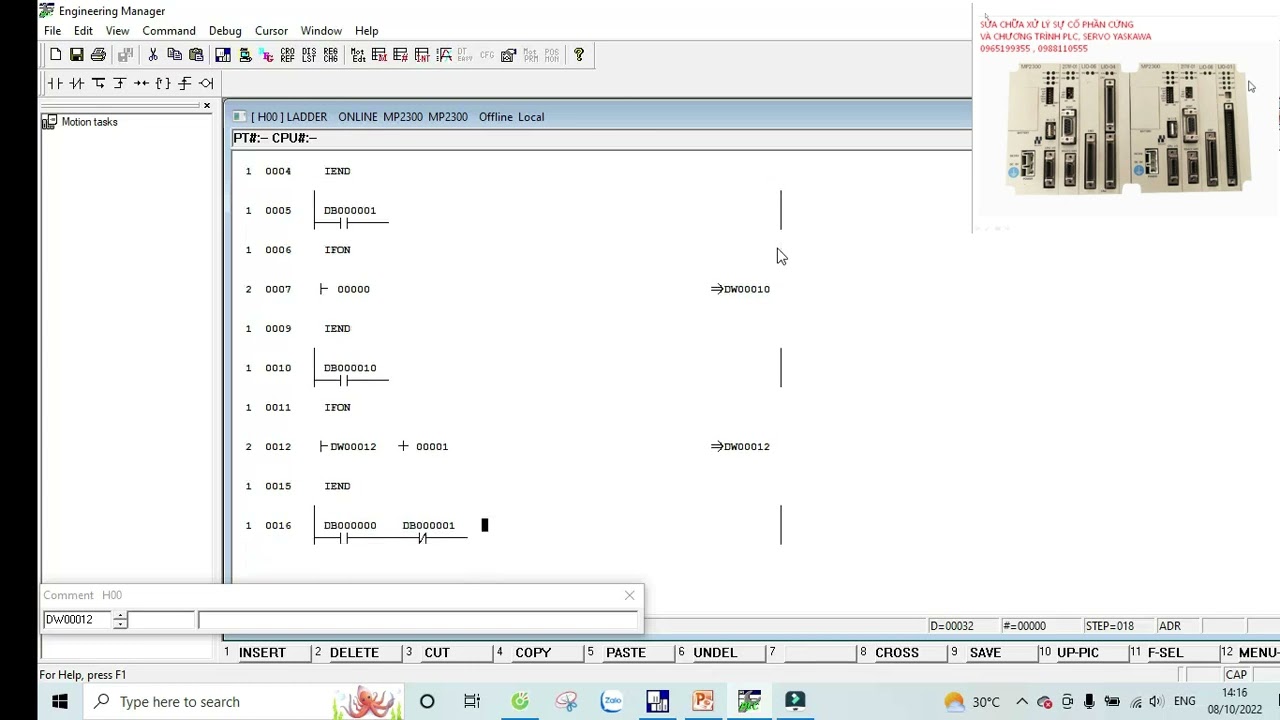Insert a coil output instruction
1280x720 pixels.
pos(206,83)
